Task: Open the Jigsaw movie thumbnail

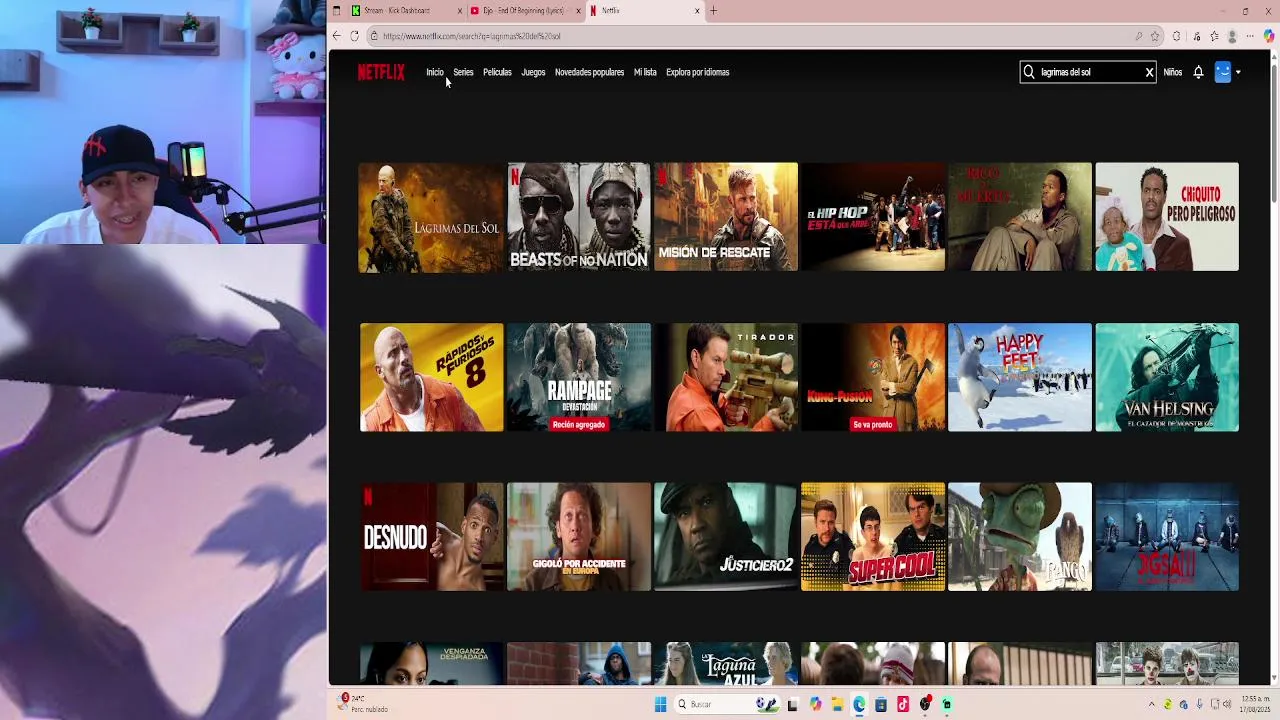Action: click(x=1167, y=537)
